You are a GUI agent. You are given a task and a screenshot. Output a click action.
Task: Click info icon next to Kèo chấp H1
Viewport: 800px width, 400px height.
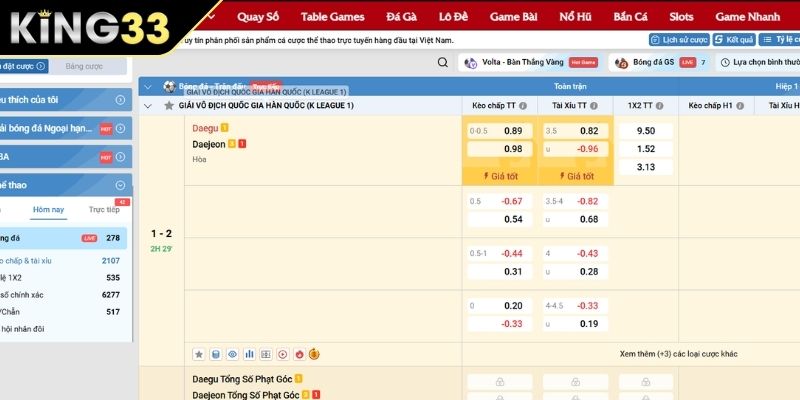coord(740,106)
